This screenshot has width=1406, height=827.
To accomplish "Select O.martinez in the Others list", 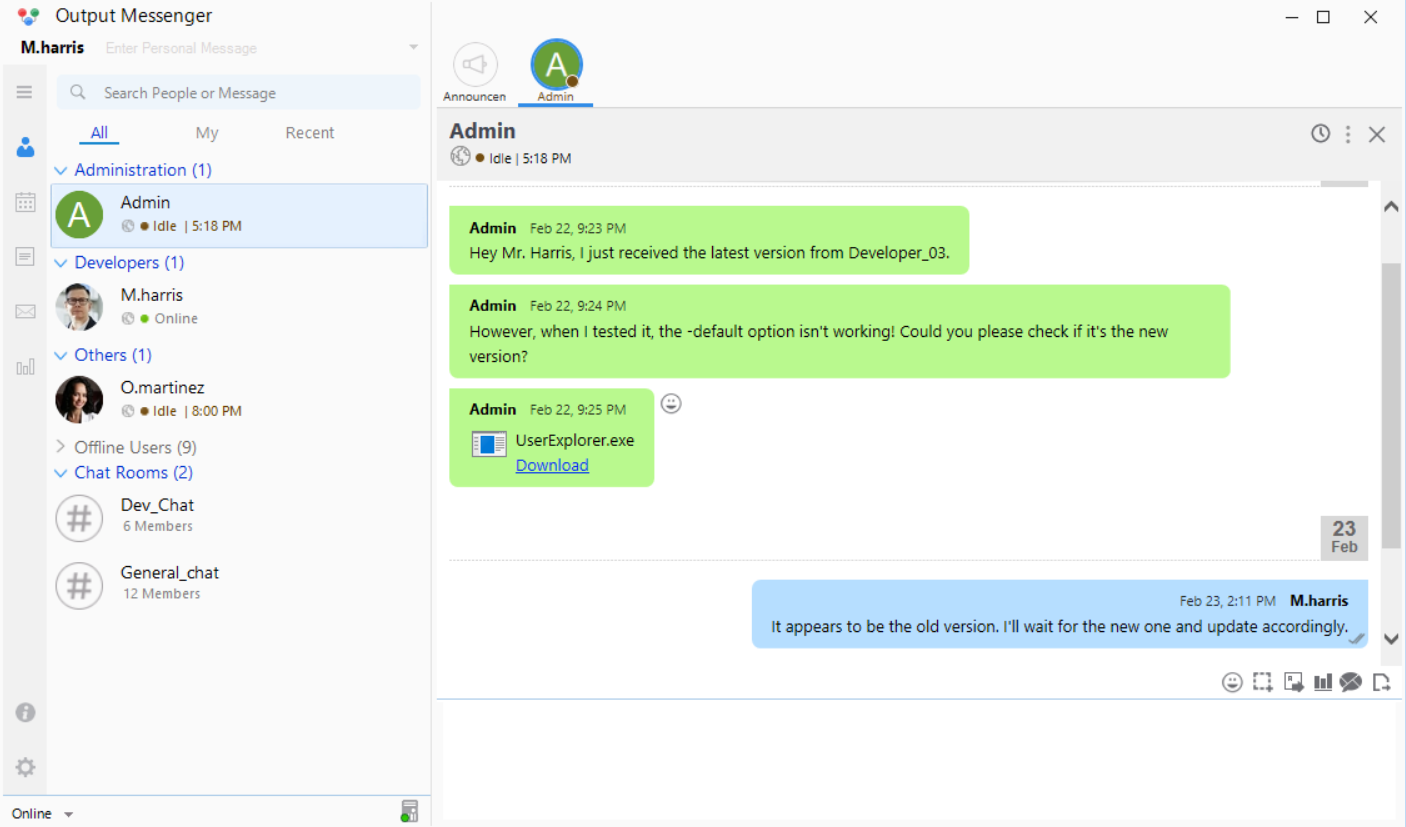I will coord(239,400).
